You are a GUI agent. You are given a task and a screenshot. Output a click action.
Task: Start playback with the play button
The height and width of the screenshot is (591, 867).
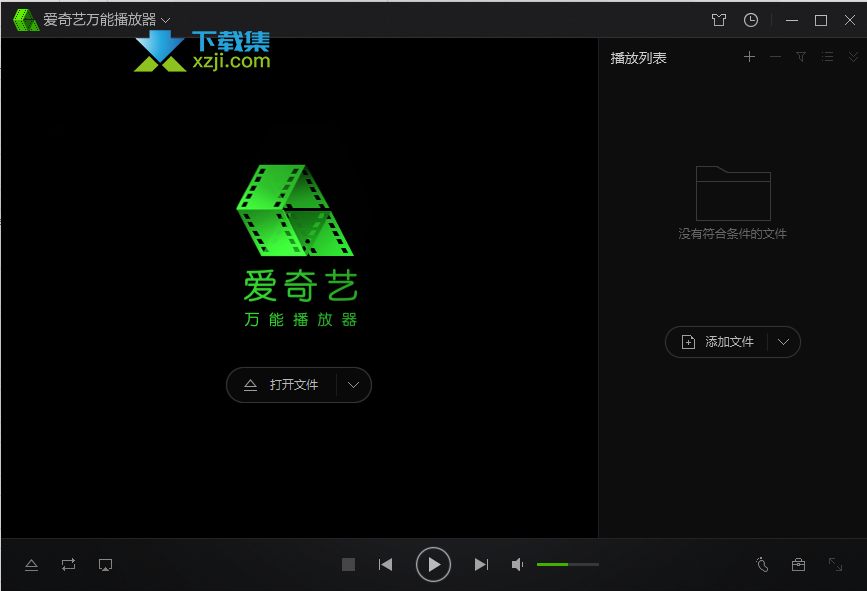pos(433,564)
